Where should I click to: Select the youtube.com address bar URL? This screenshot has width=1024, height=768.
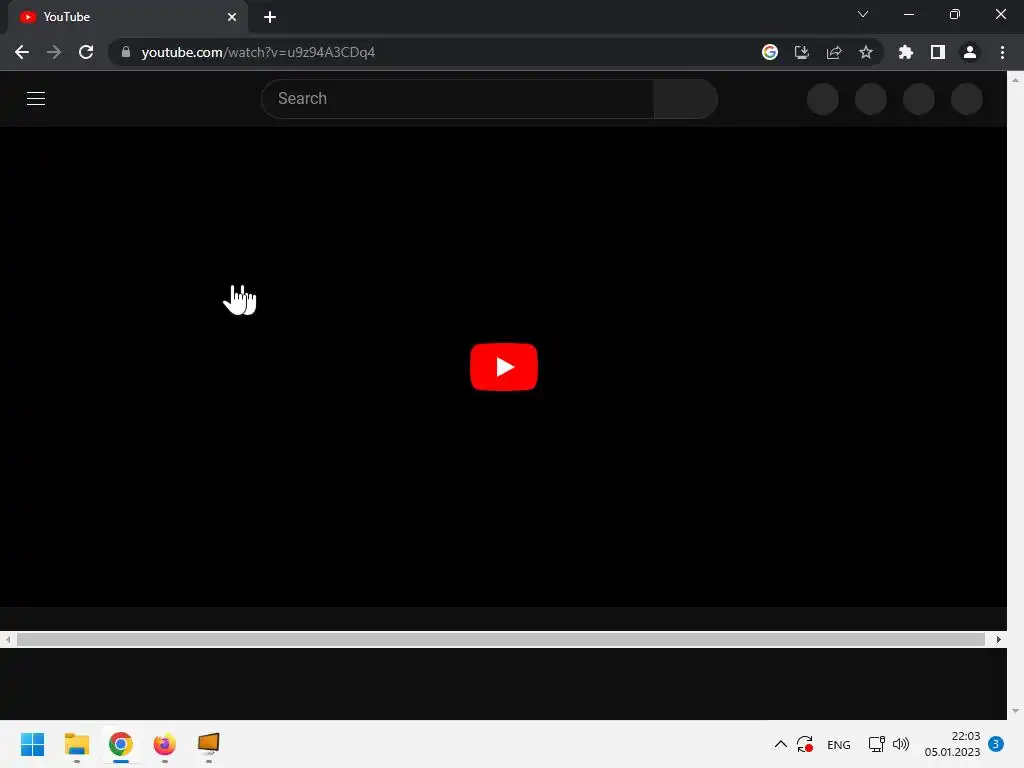click(258, 52)
